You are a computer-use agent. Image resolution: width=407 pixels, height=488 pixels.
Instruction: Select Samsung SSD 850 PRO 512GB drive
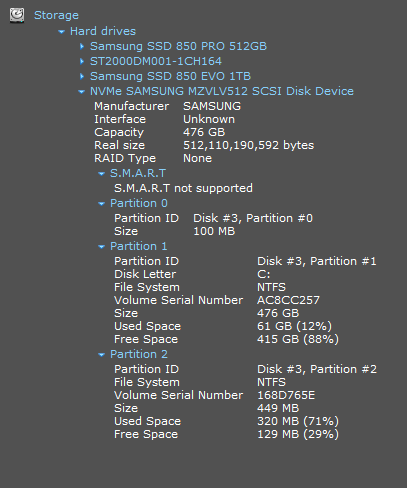pos(178,46)
